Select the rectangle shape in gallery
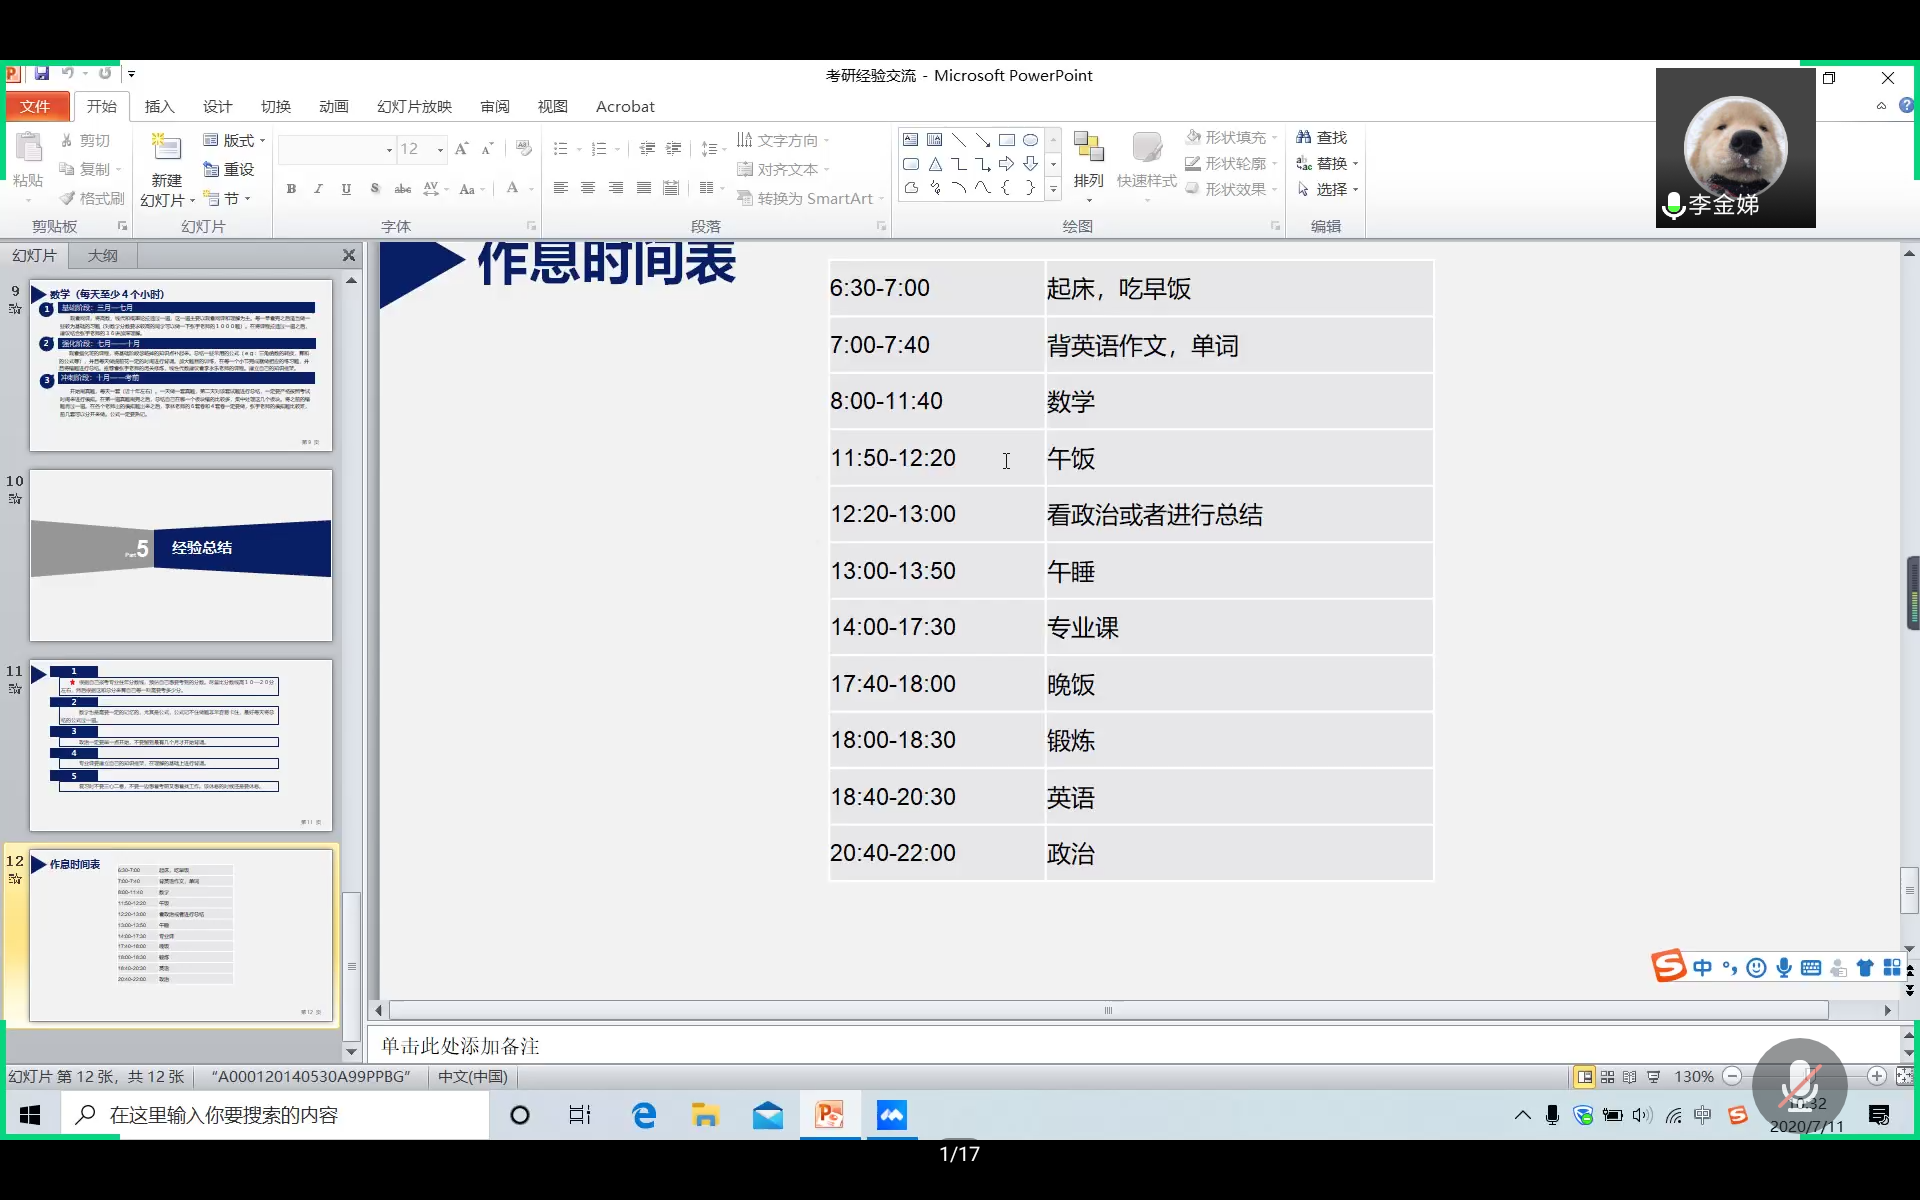 pos(1006,140)
